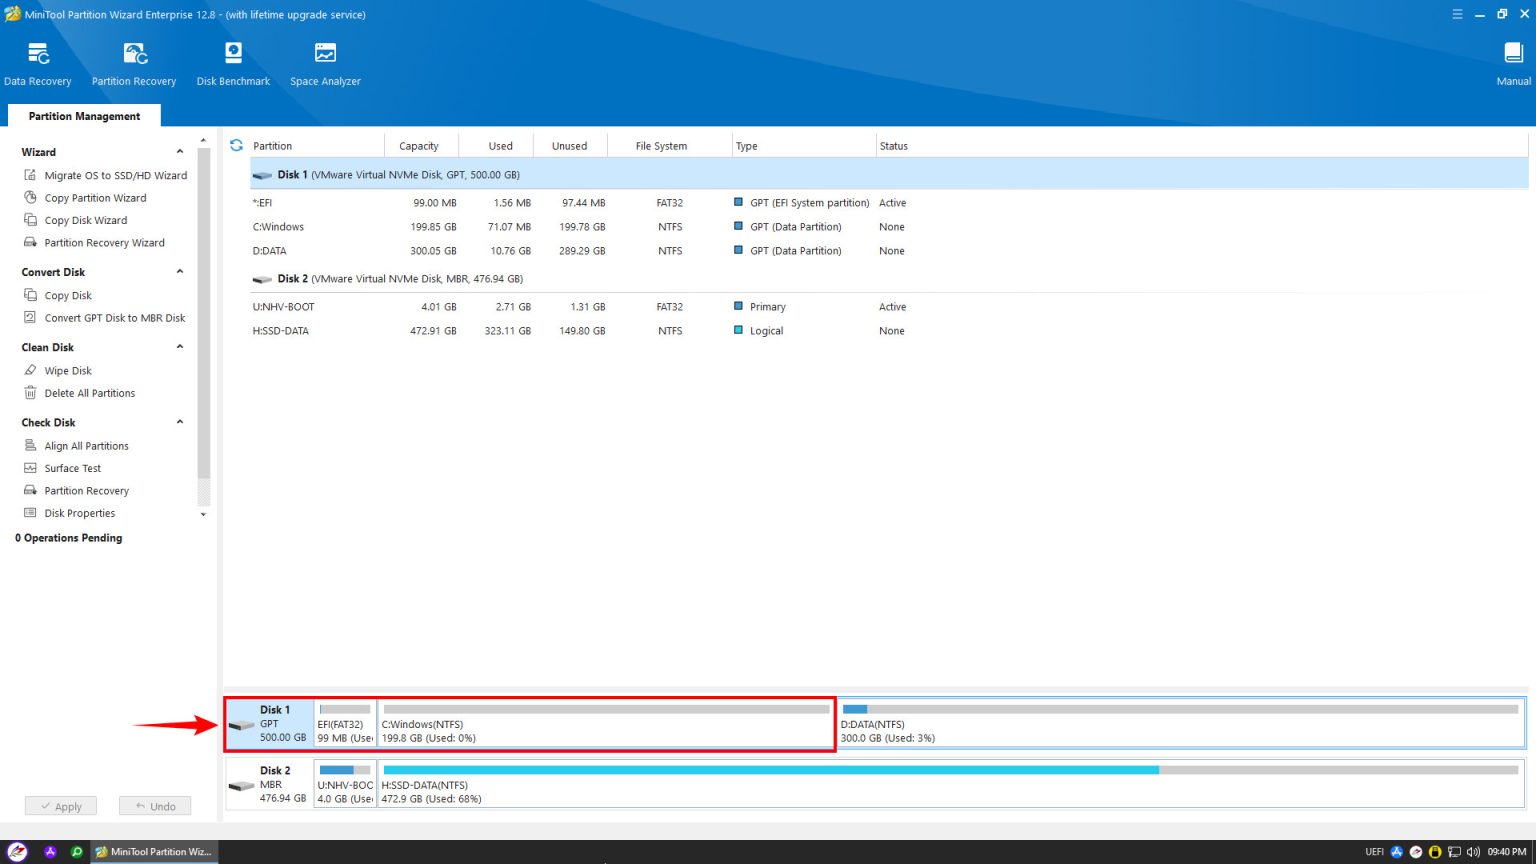The height and width of the screenshot is (864, 1536).
Task: Collapse the Check Disk section
Action: click(179, 422)
